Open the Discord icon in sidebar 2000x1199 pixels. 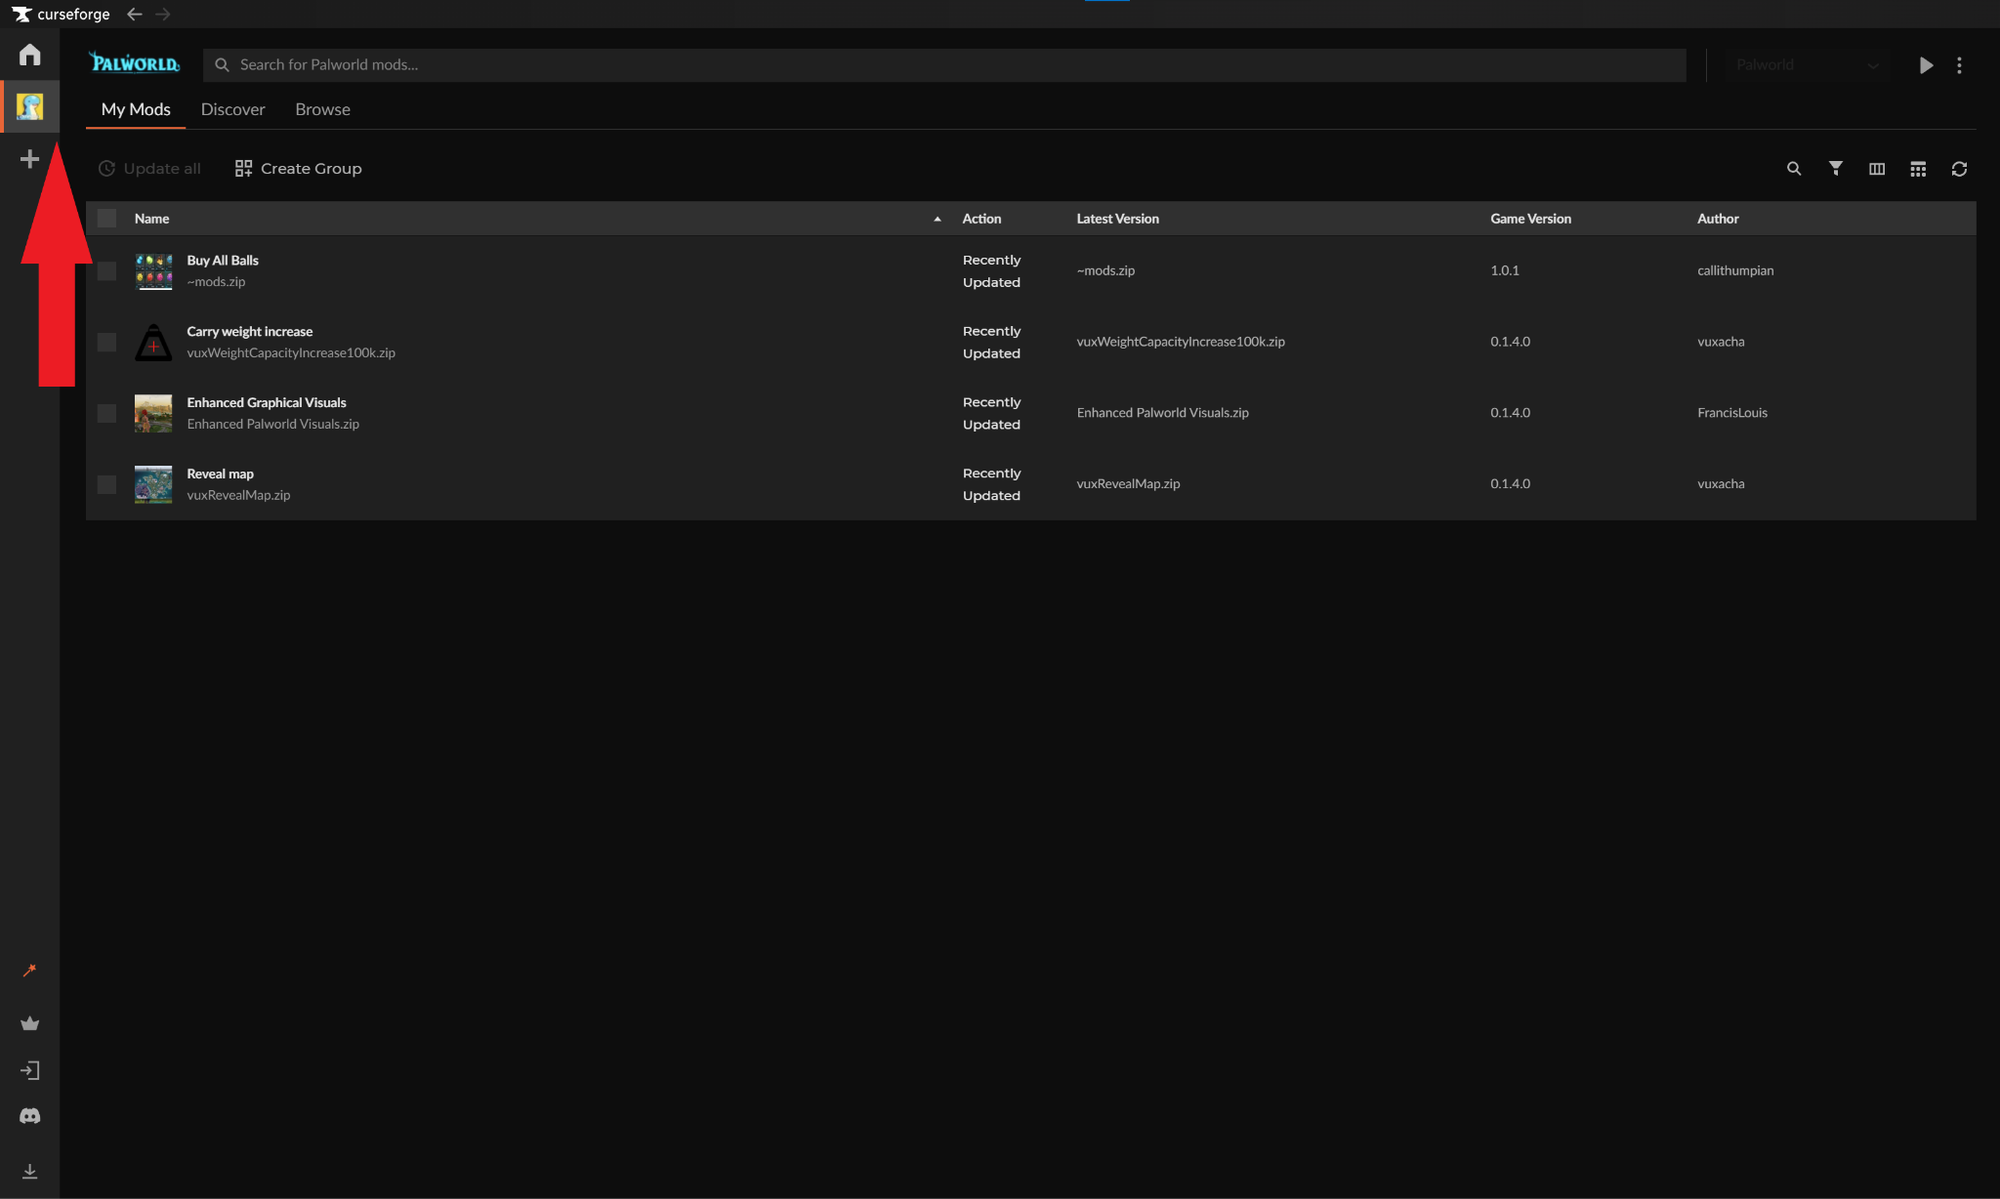[30, 1116]
